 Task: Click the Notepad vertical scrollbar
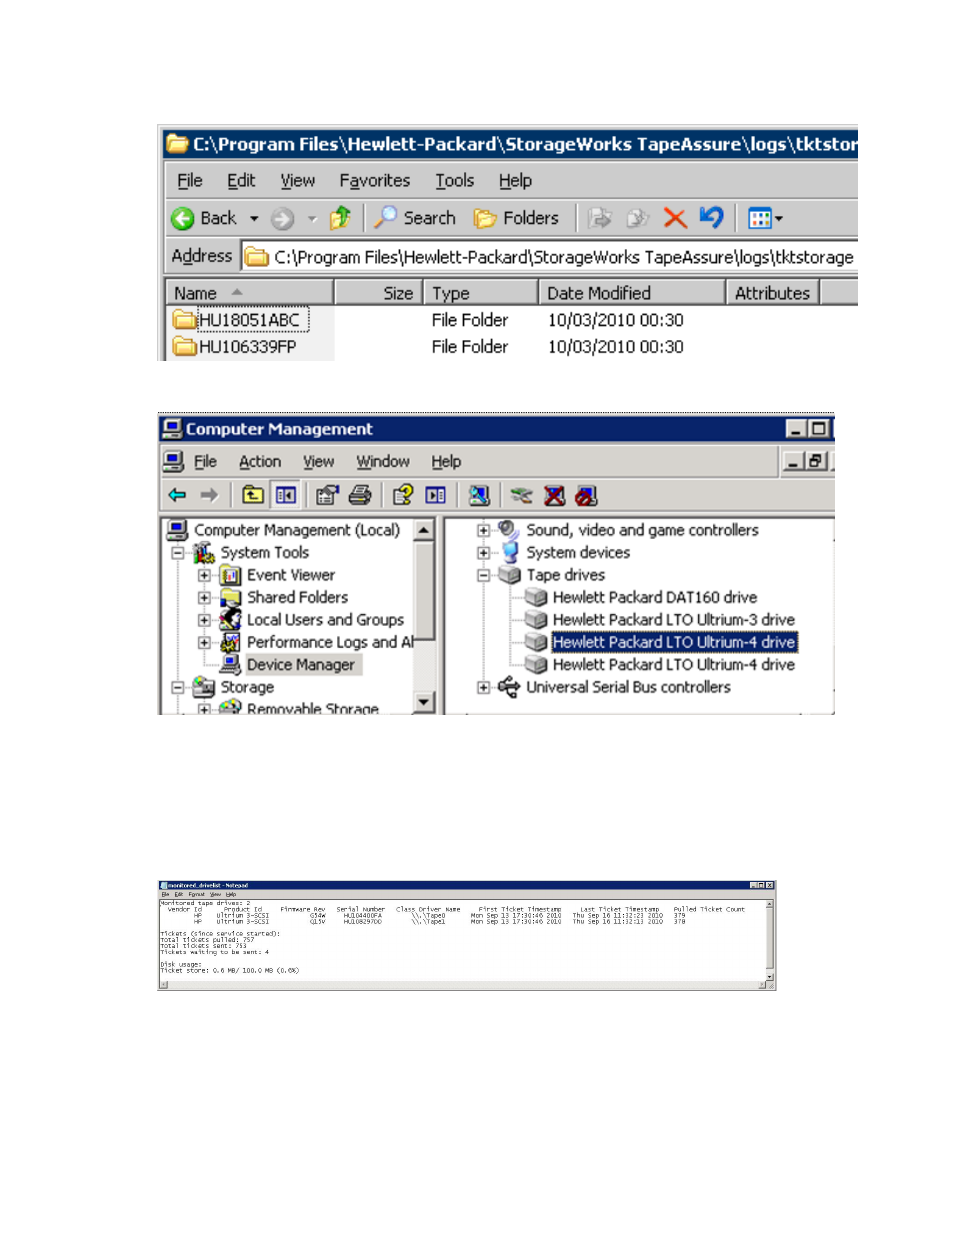coord(770,941)
